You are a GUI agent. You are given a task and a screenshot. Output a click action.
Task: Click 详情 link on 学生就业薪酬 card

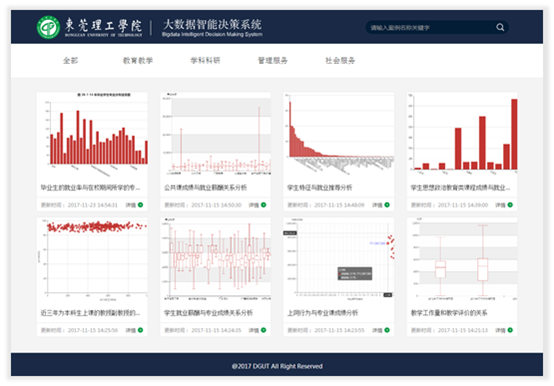pos(254,330)
